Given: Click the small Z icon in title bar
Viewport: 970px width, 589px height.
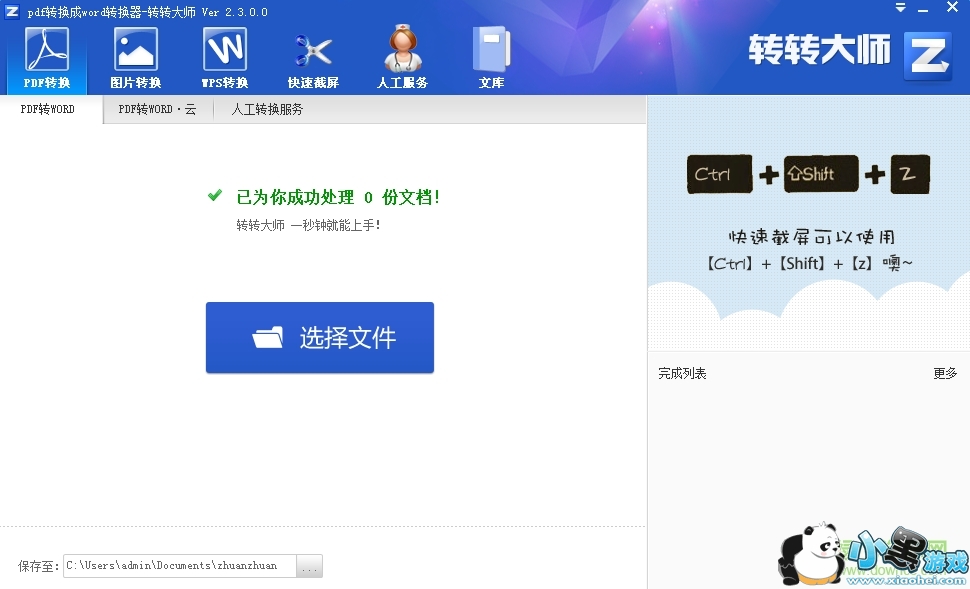Looking at the screenshot, I should coord(12,11).
